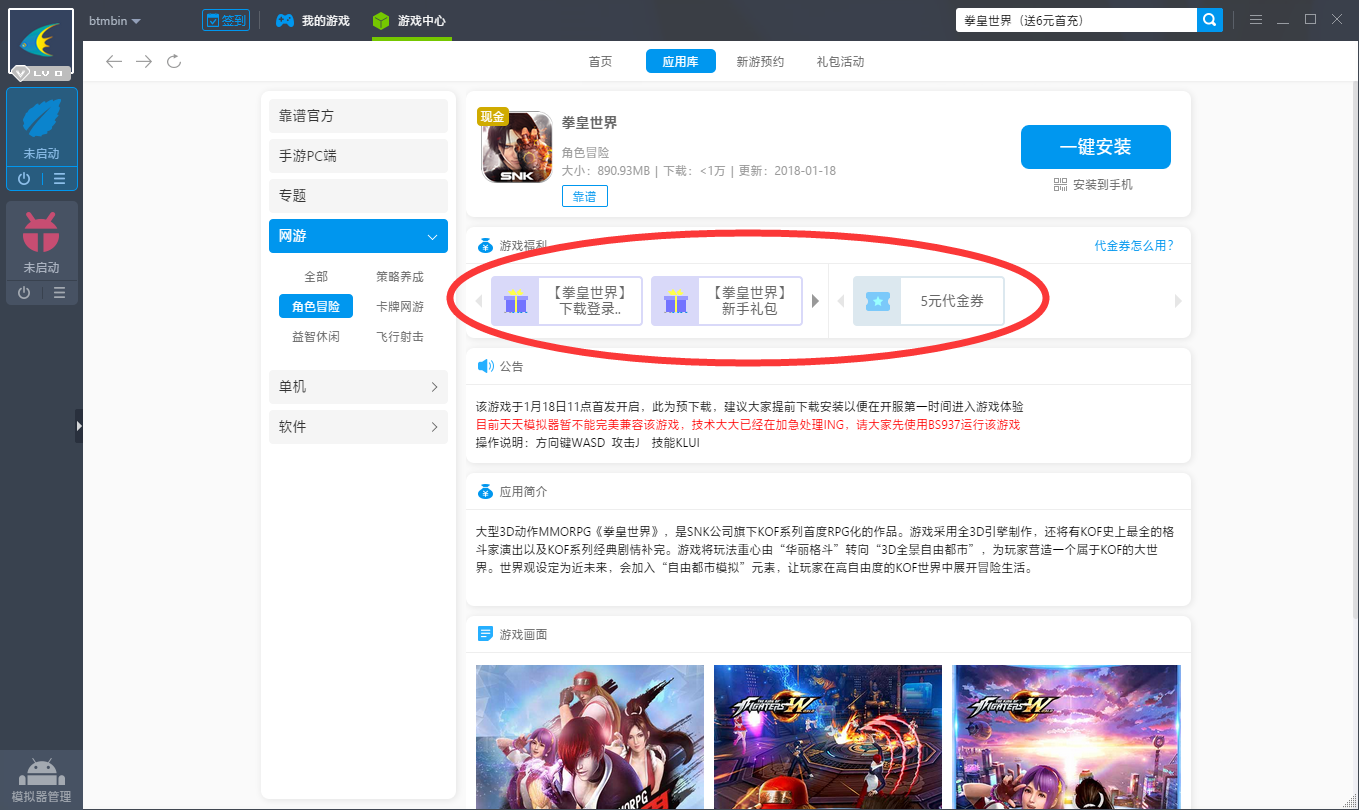This screenshot has height=810, width=1359.
Task: Go forward with the right arrow
Action: (144, 62)
